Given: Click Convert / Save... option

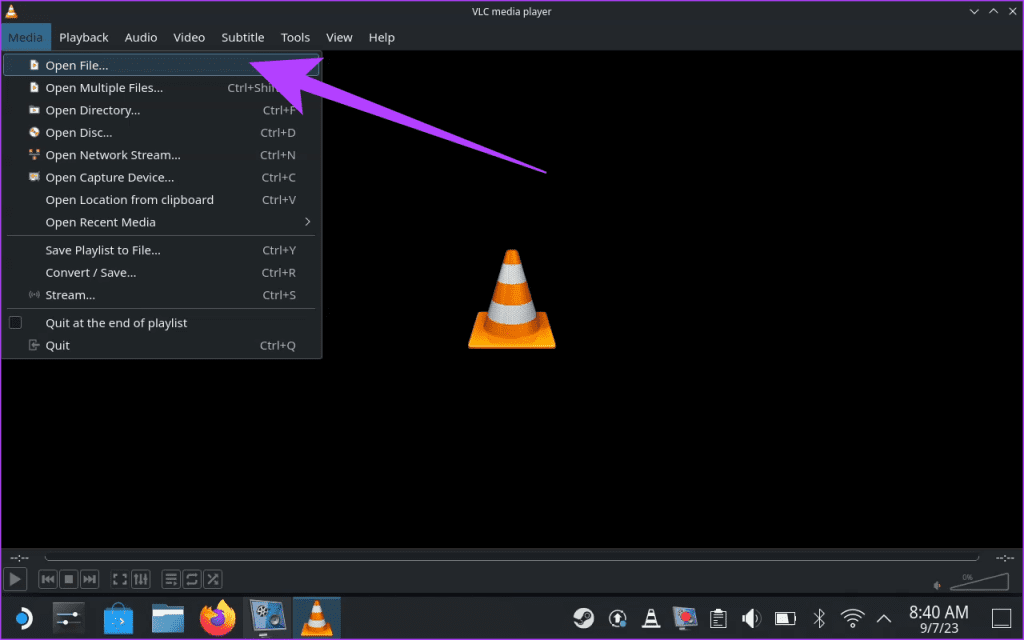Looking at the screenshot, I should click(91, 272).
